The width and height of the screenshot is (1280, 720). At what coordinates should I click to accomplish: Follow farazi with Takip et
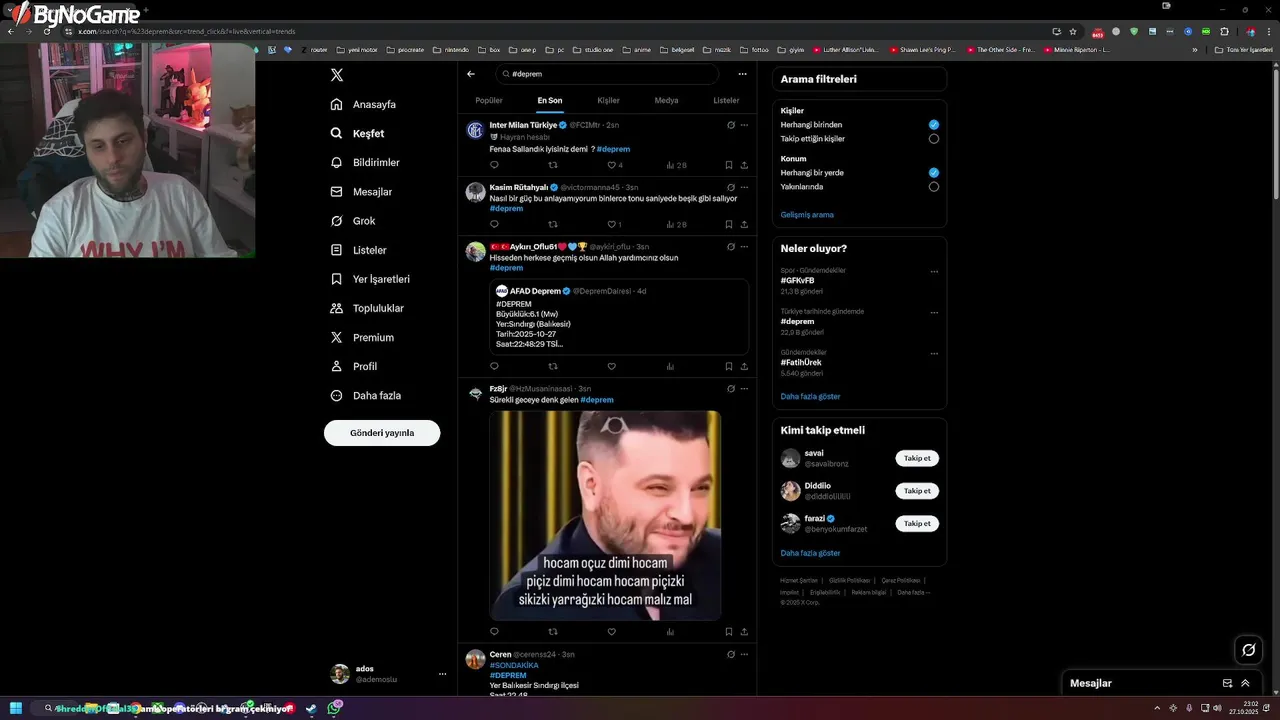917,523
